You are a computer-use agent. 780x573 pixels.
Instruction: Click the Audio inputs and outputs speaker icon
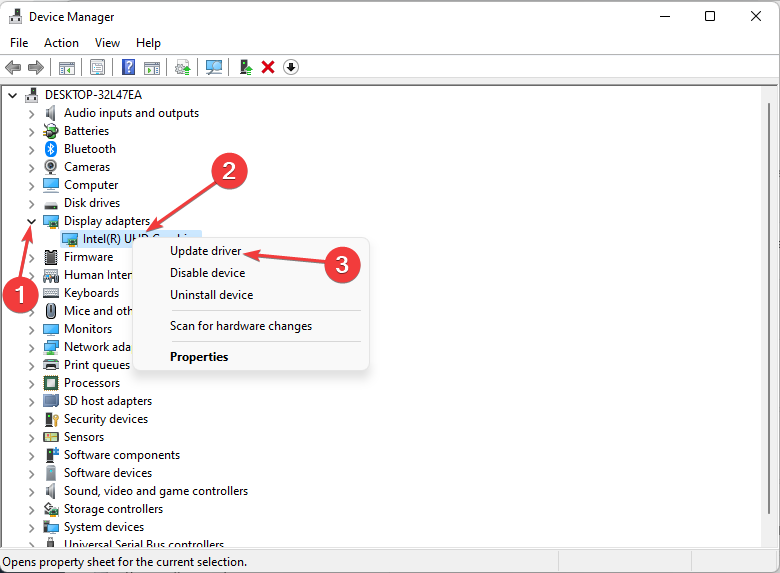[51, 113]
